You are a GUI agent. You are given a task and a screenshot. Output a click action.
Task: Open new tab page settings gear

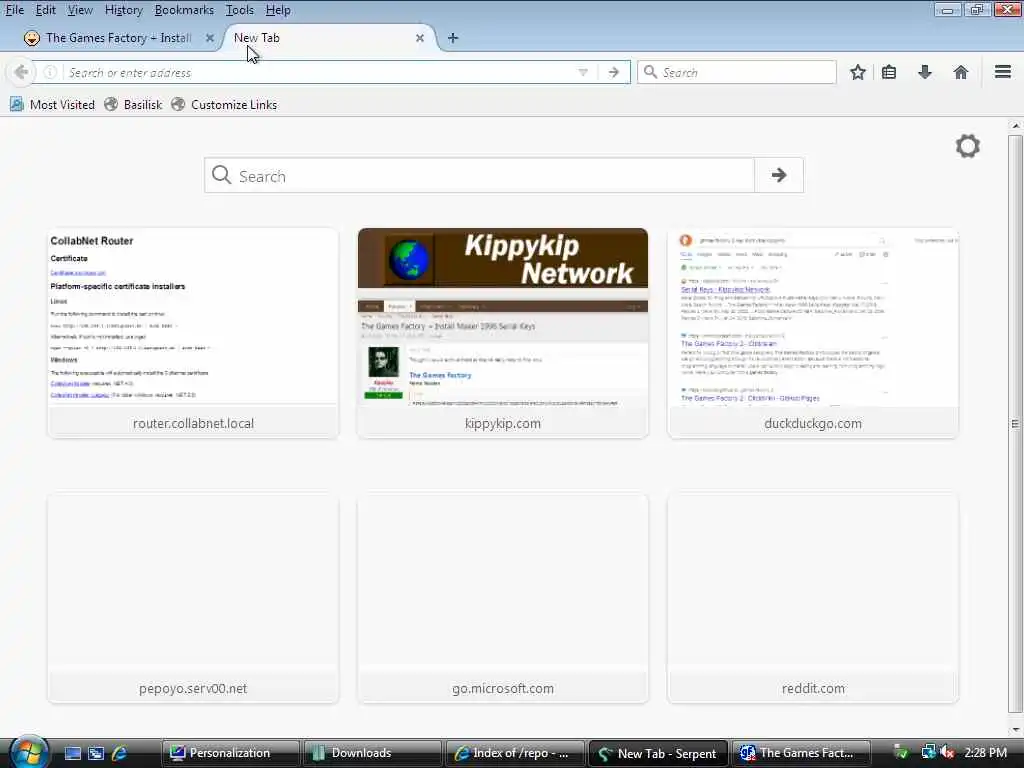pos(968,146)
